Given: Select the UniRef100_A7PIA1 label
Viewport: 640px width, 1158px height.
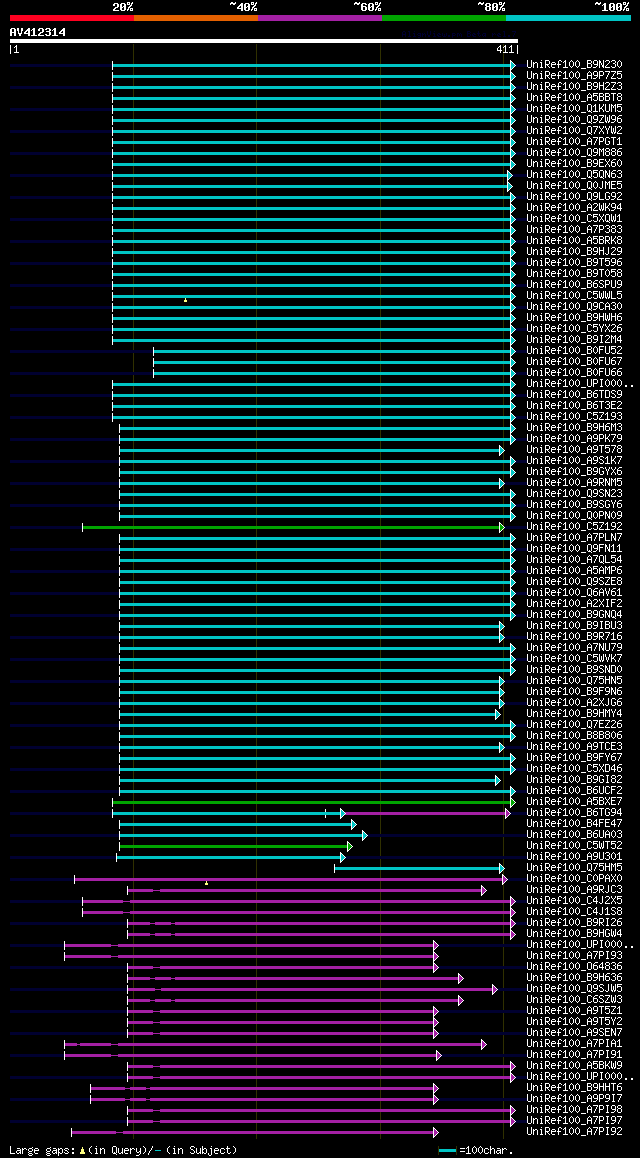Looking at the screenshot, I should click(574, 1044).
